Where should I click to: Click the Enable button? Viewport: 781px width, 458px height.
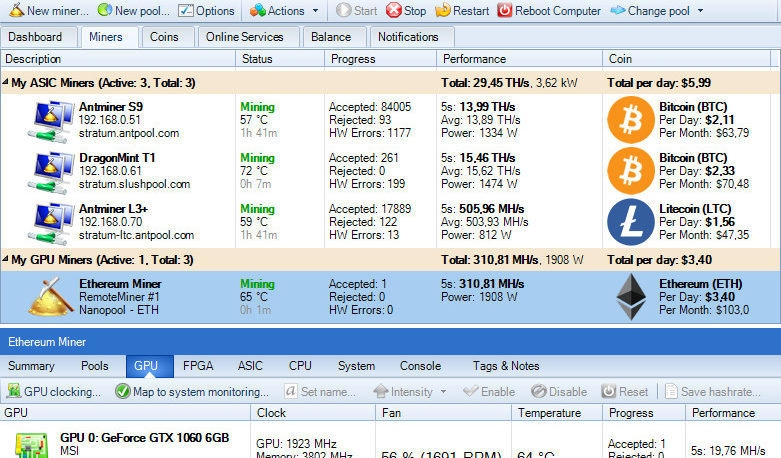point(489,392)
